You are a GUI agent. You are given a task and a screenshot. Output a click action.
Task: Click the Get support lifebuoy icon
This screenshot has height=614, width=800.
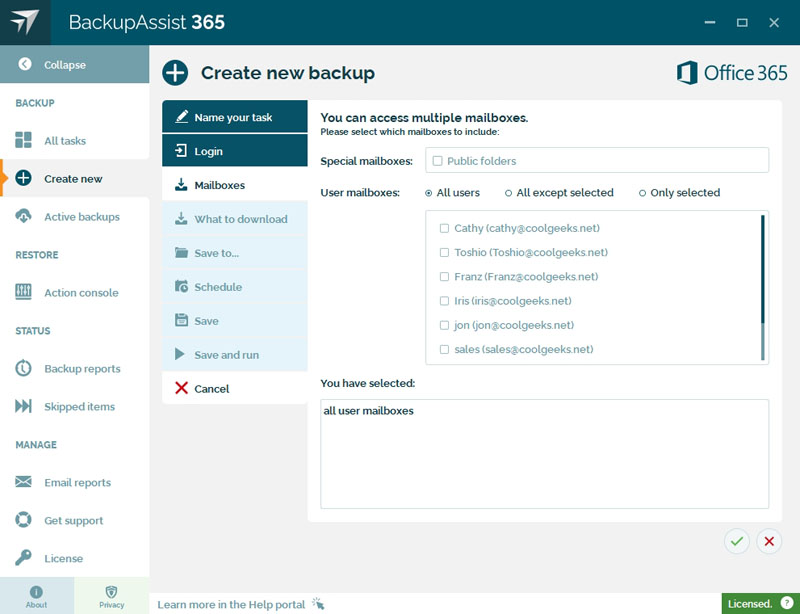pyautogui.click(x=23, y=520)
